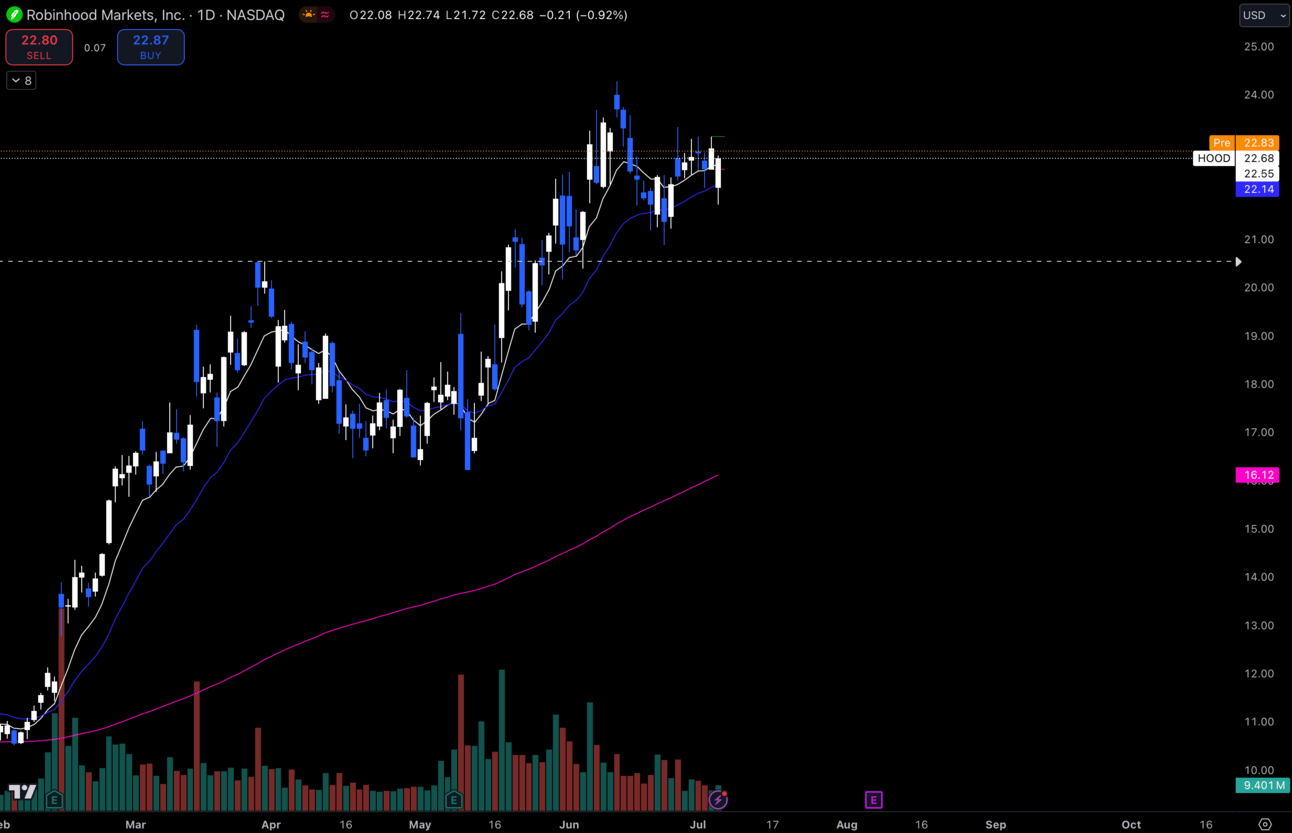Click the close value C22.68

512,15
